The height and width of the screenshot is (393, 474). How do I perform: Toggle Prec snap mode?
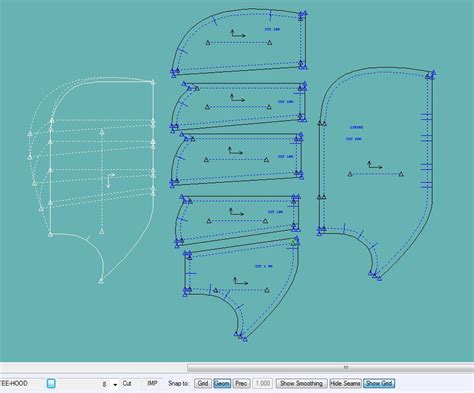(x=241, y=383)
